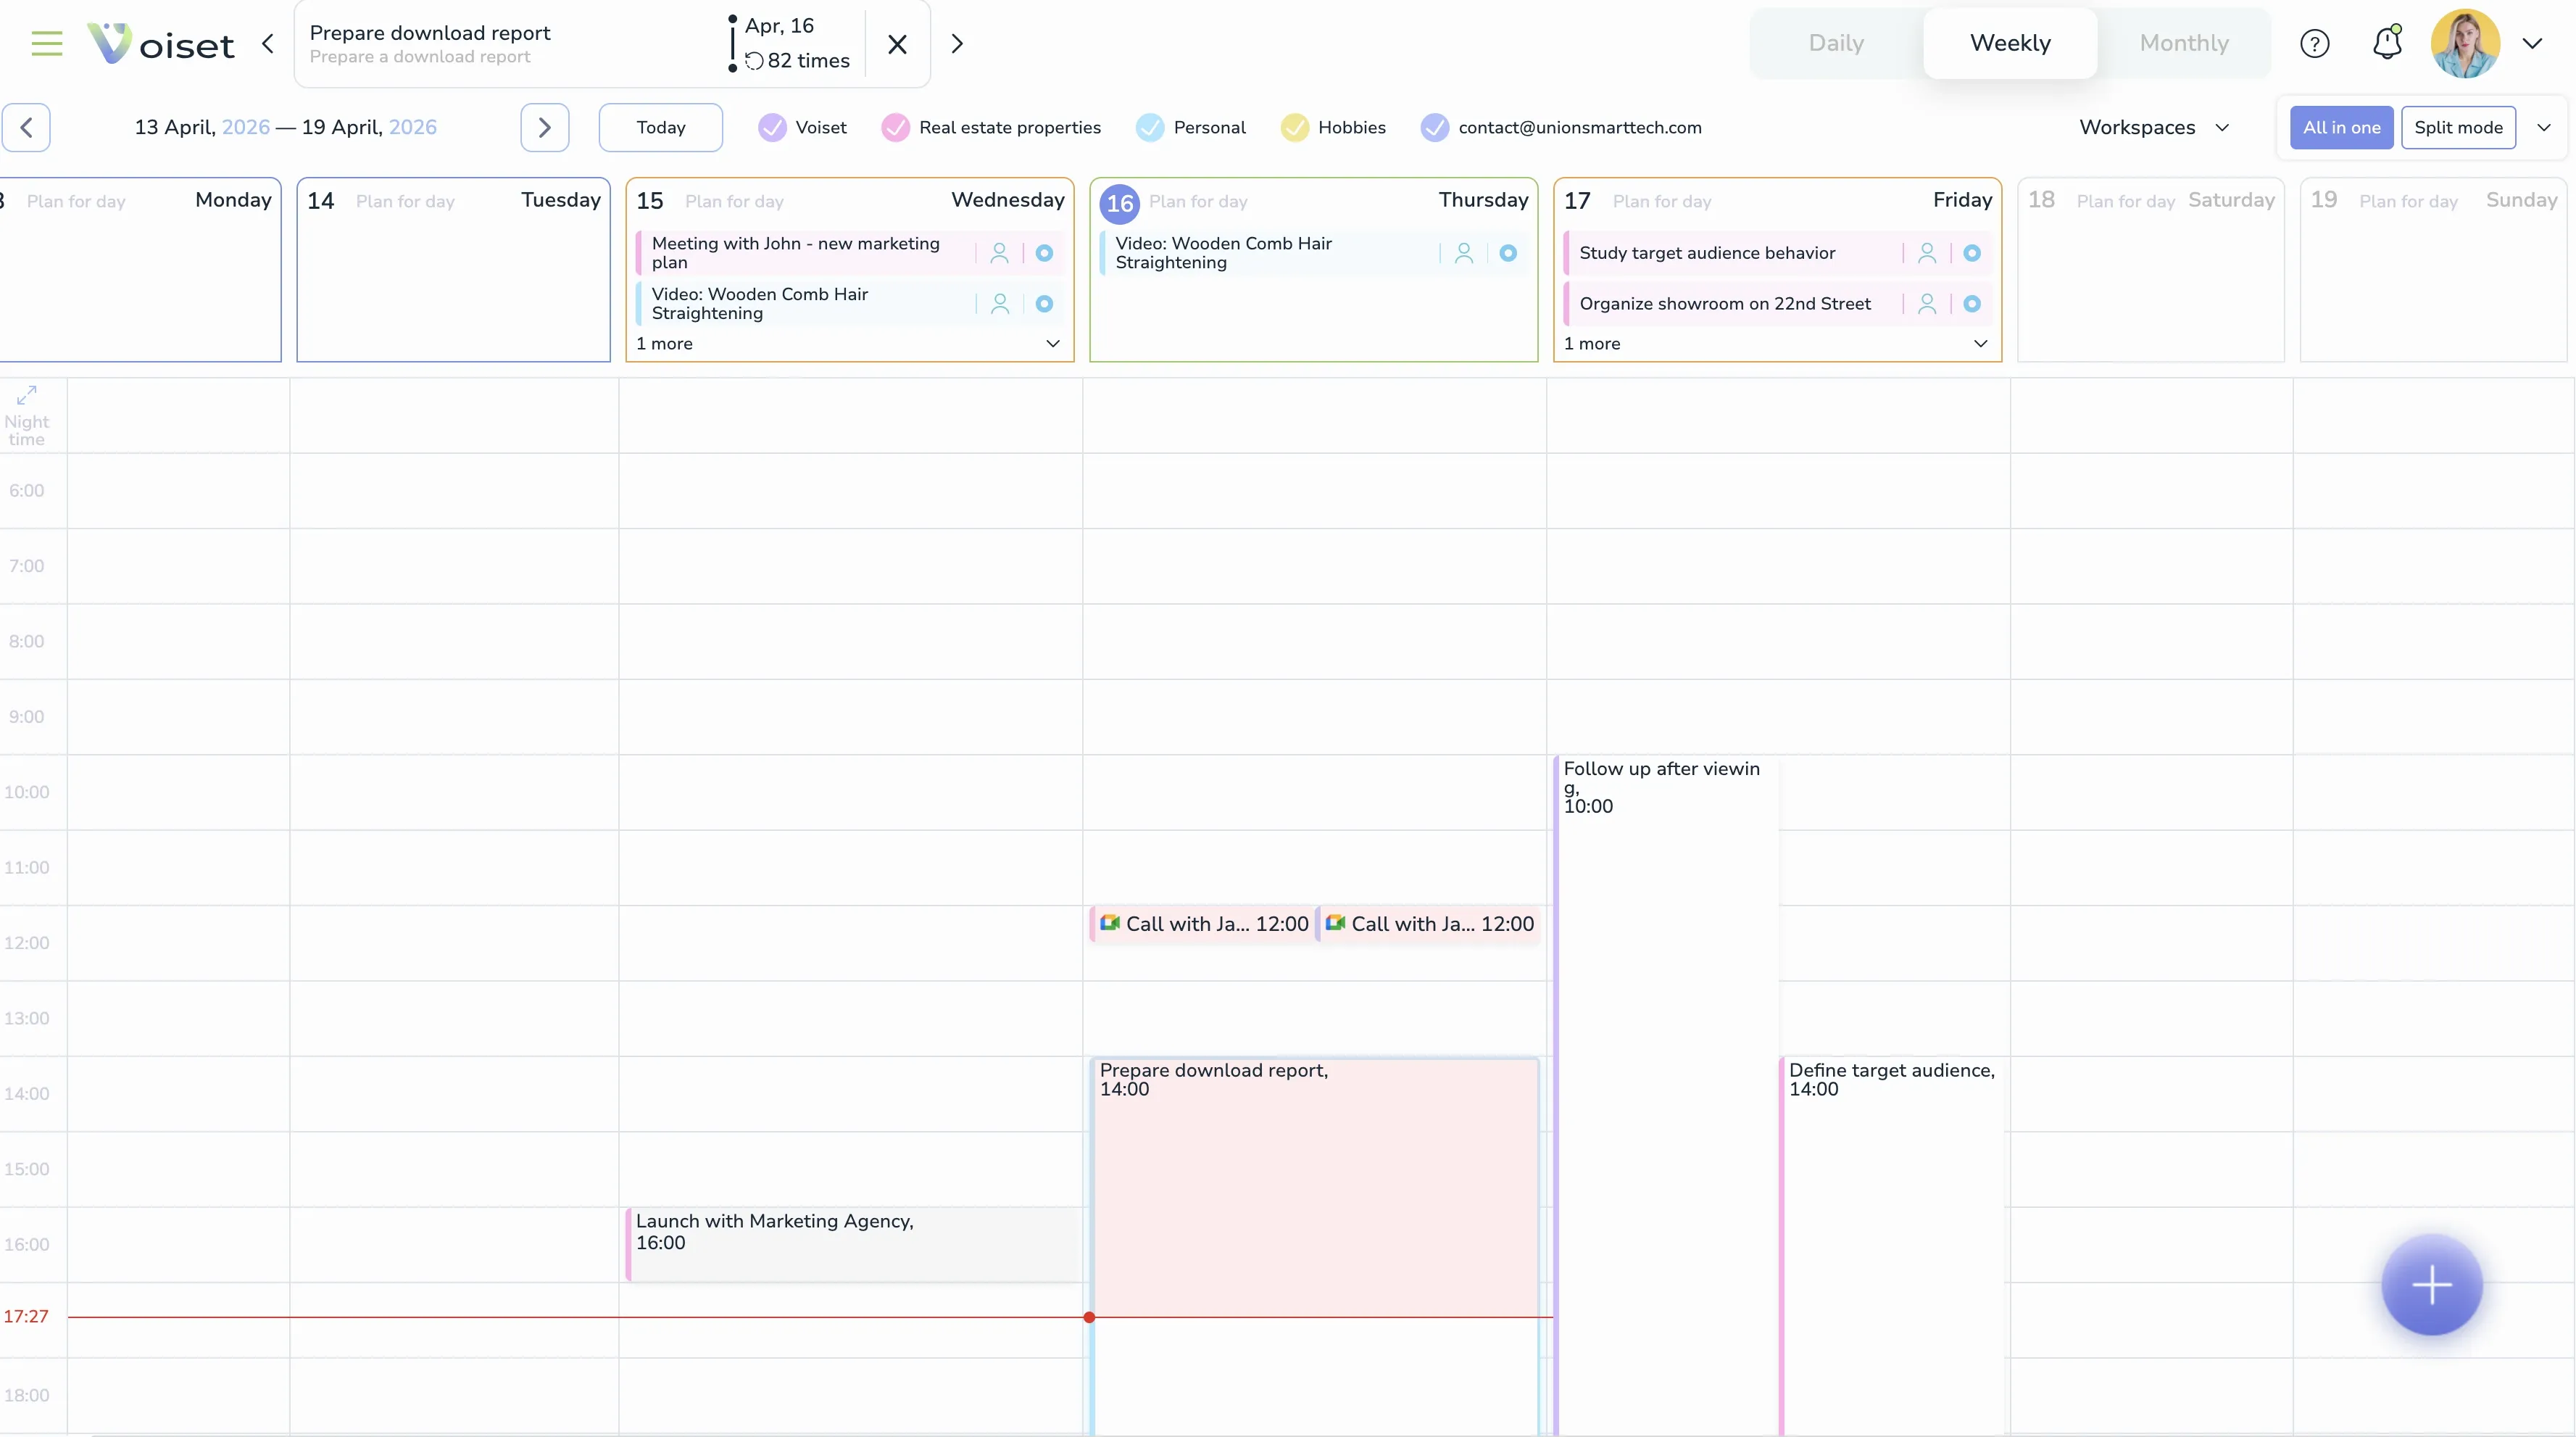The height and width of the screenshot is (1437, 2576).
Task: Toggle the Hobbies category filter
Action: pyautogui.click(x=1295, y=127)
